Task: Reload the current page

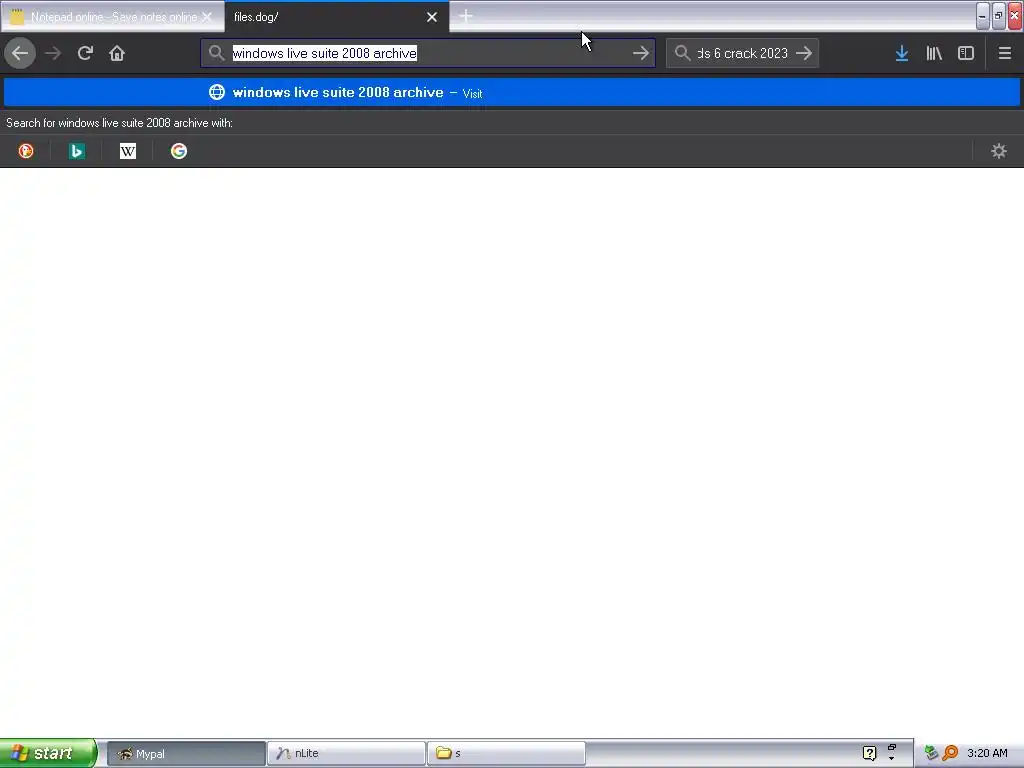Action: click(x=85, y=53)
